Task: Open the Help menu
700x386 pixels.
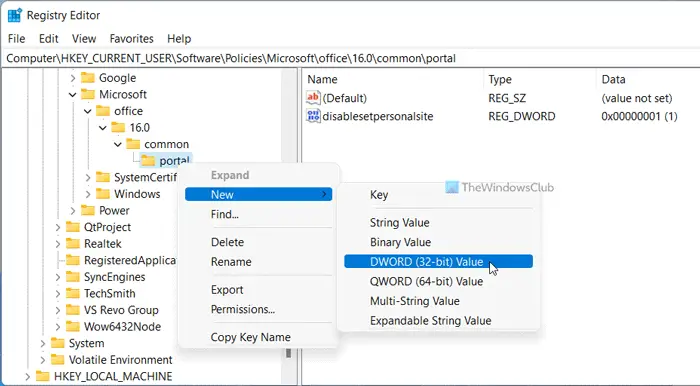Action: tap(179, 39)
